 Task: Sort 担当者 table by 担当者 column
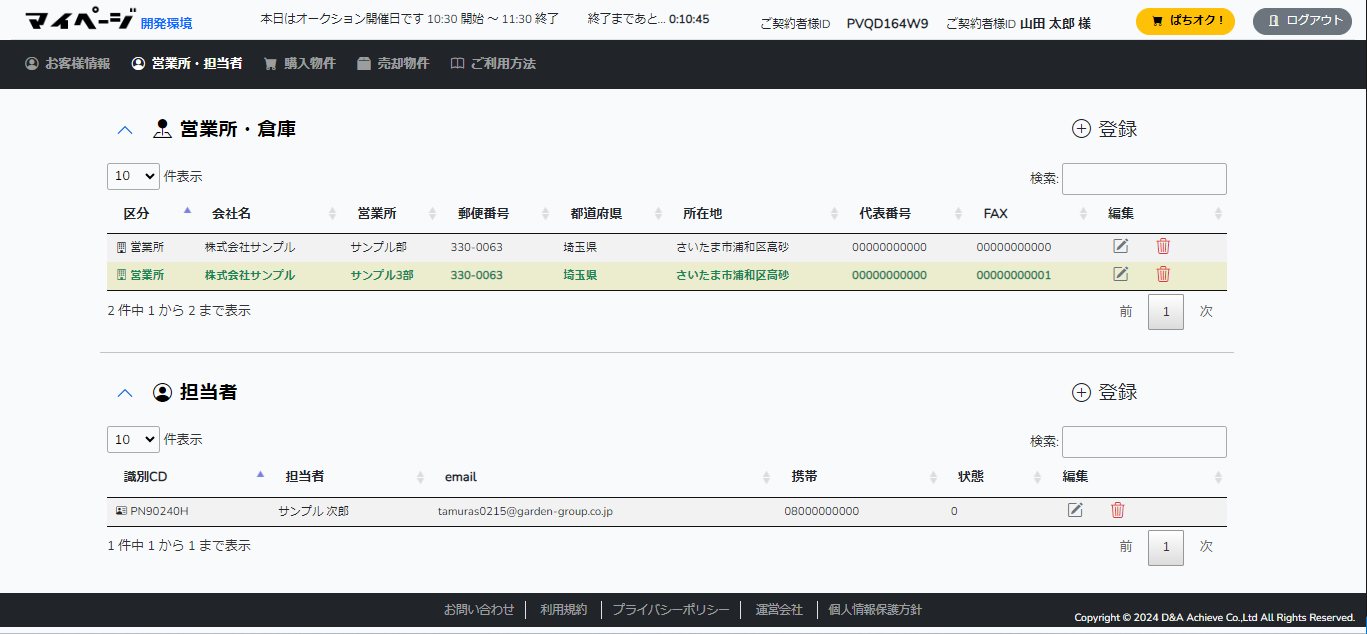350,476
